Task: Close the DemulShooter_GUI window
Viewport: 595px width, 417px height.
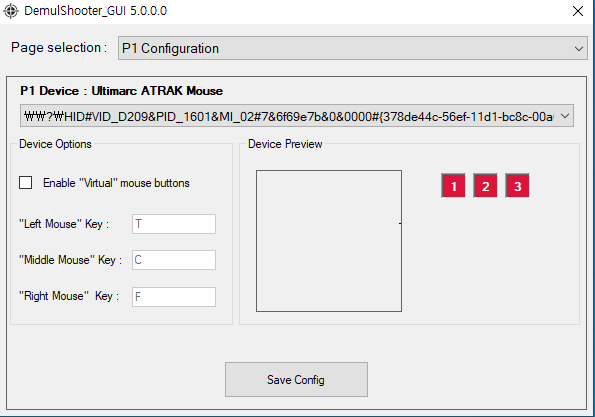Action: click(x=578, y=11)
